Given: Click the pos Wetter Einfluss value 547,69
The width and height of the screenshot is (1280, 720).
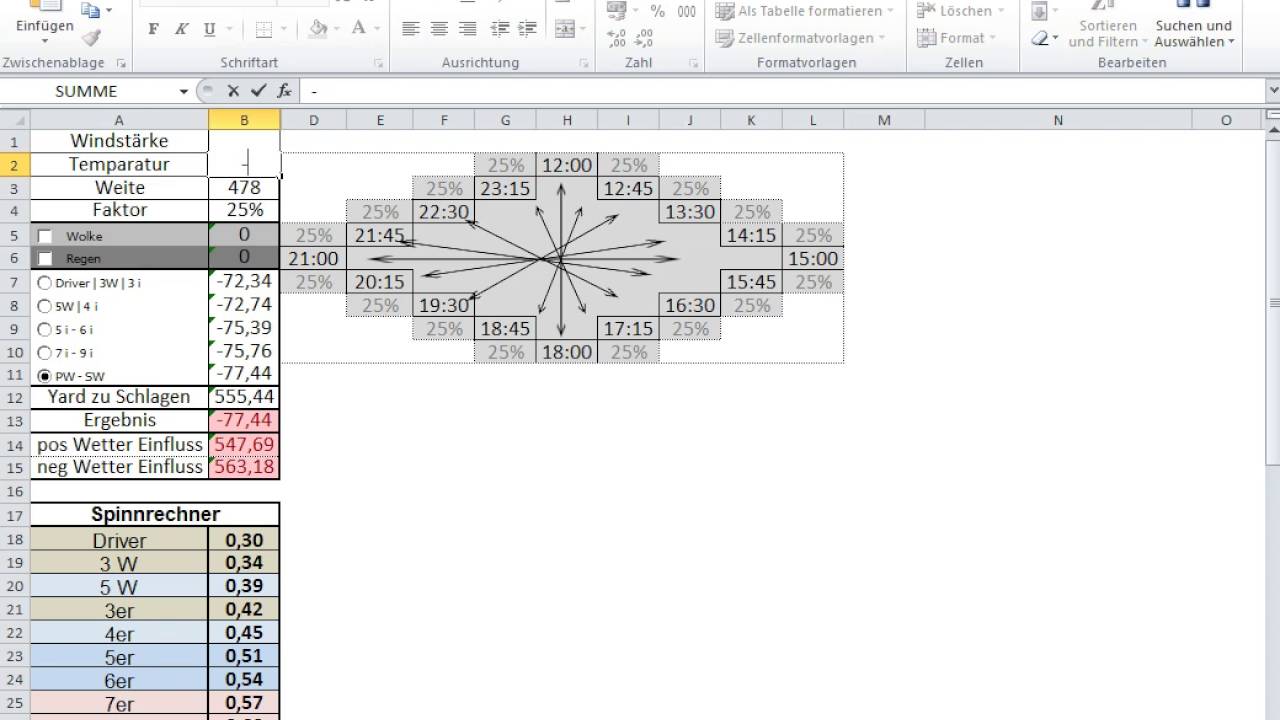Looking at the screenshot, I should tap(244, 444).
